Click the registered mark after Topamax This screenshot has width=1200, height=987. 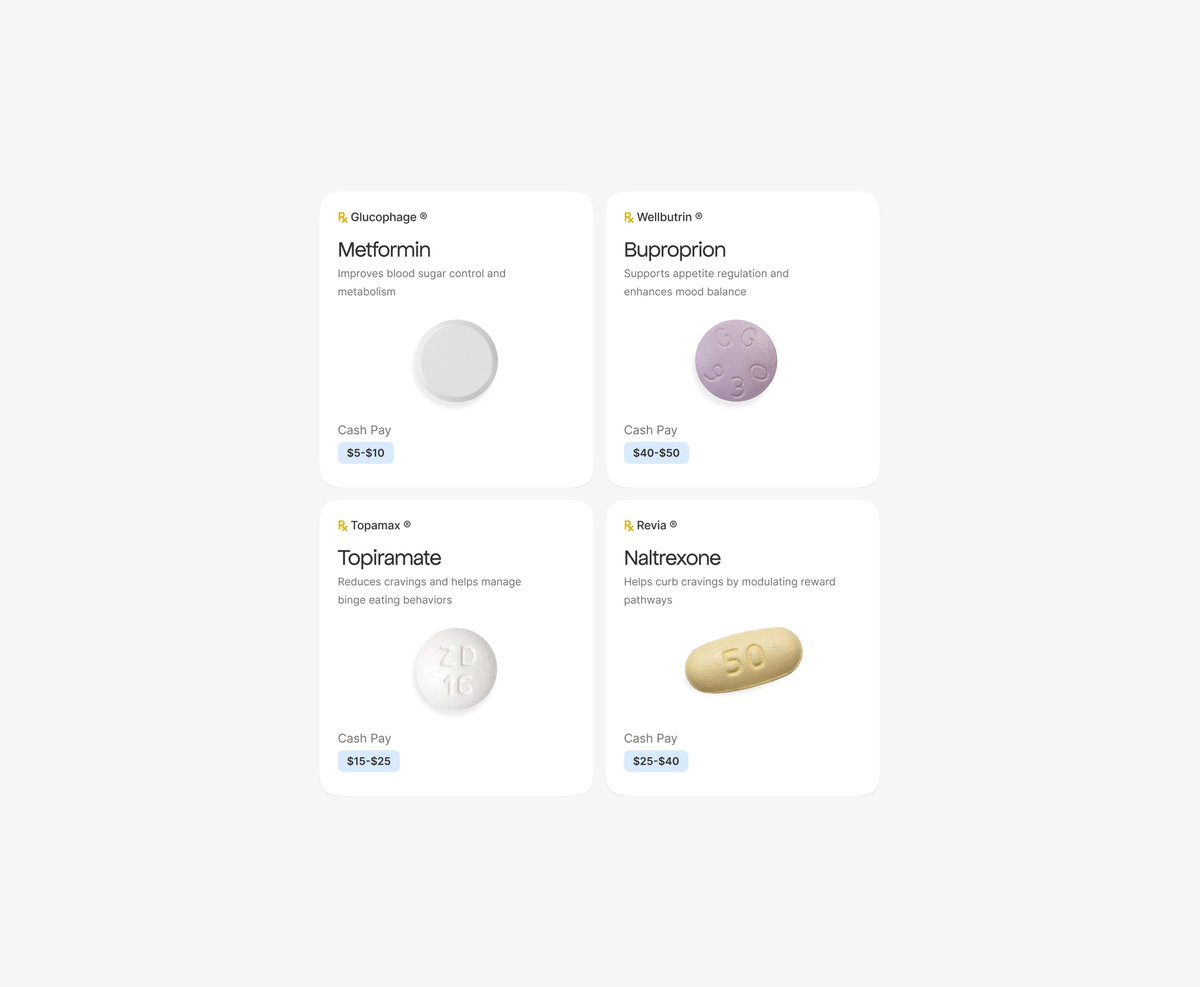coord(407,524)
